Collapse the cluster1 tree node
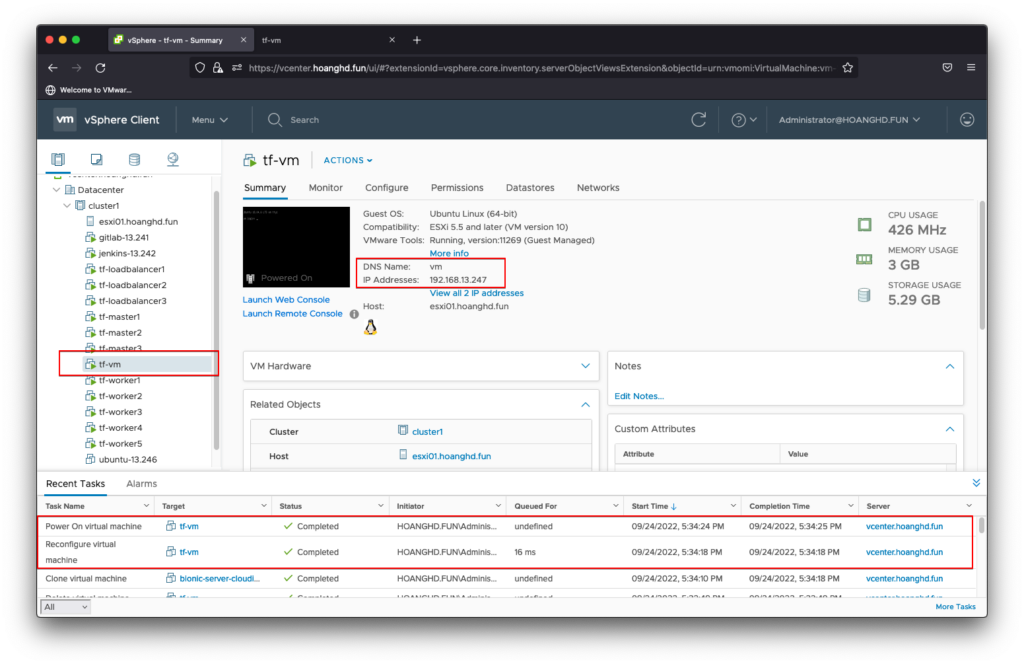 pos(67,206)
